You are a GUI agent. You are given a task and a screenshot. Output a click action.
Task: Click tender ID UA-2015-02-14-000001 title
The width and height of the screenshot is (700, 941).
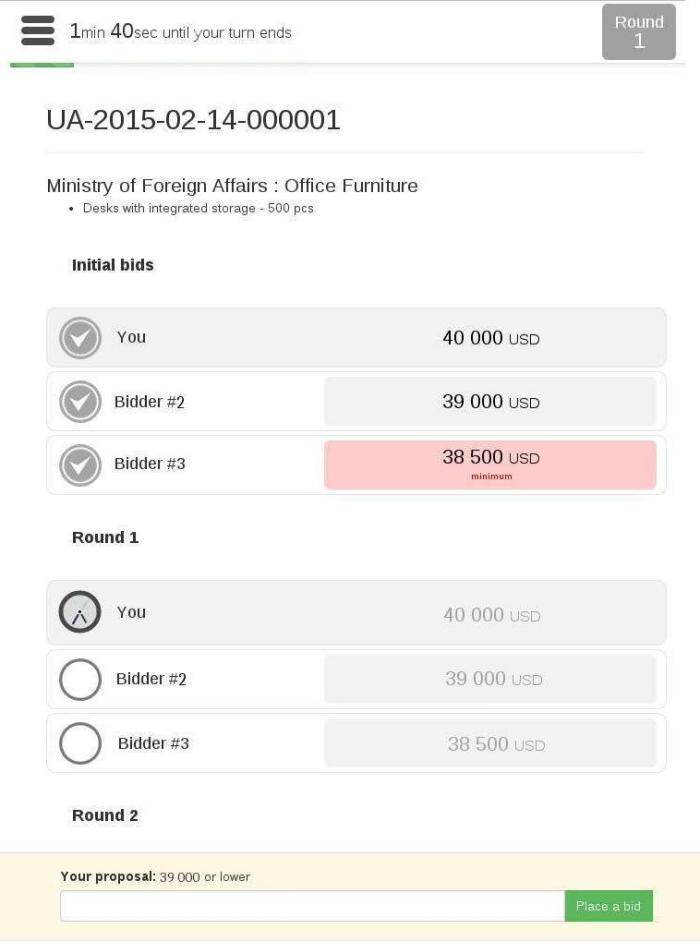(x=194, y=120)
